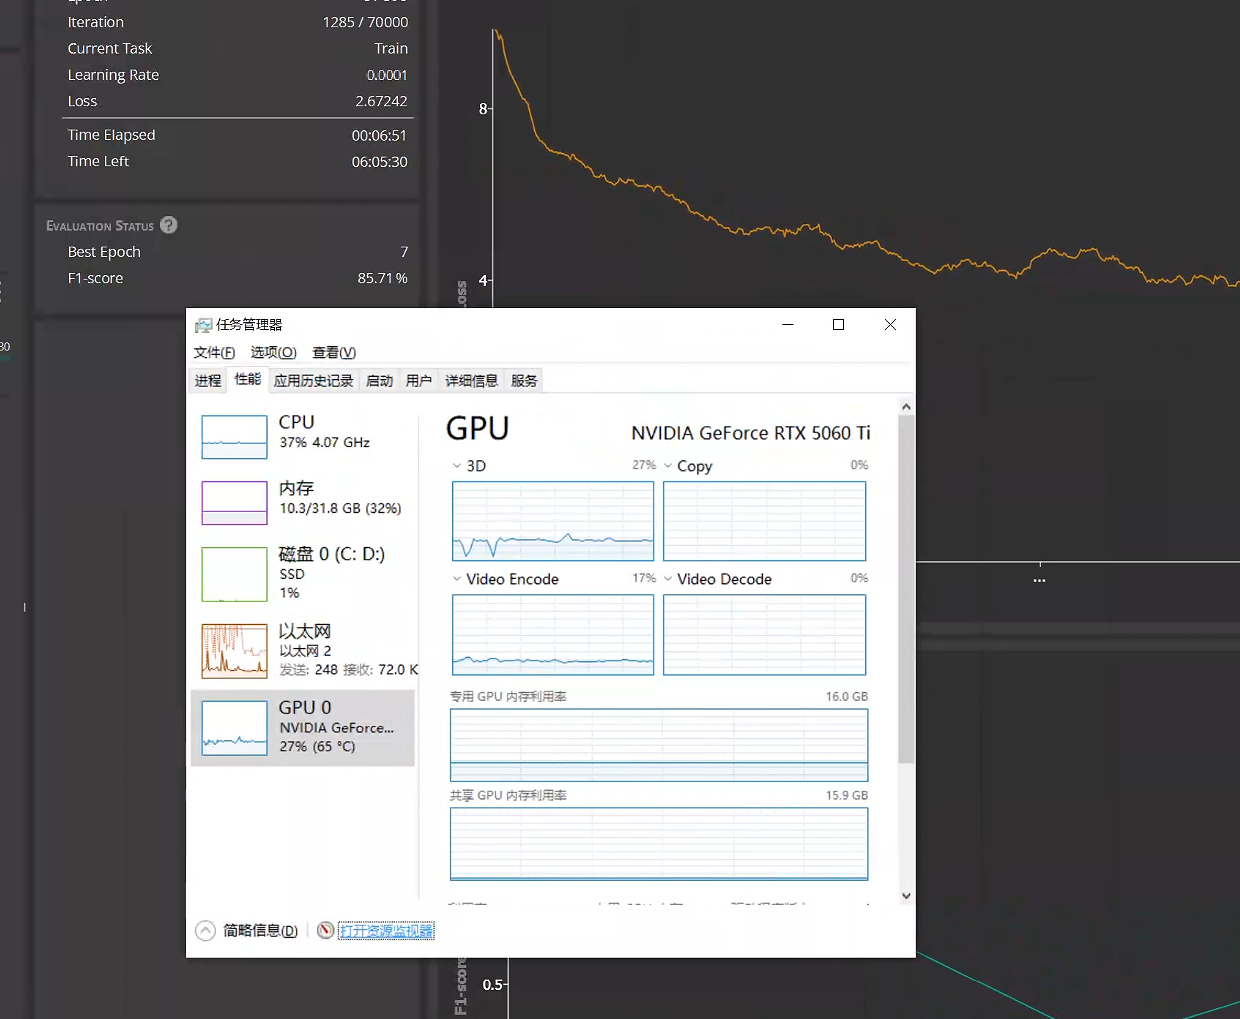Click the scrollbar down arrow in Task Manager

906,896
